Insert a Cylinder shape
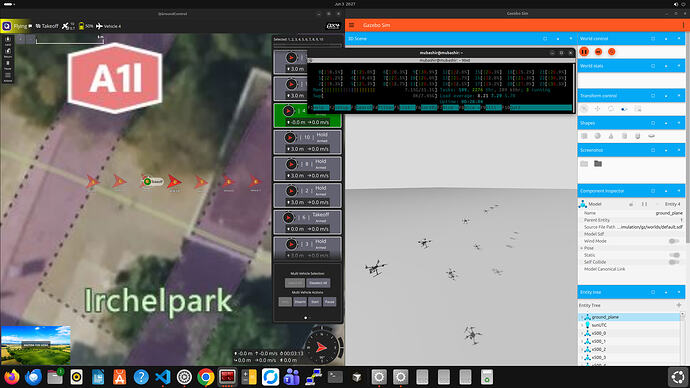Viewport: 690px width, 388px height. [624, 136]
